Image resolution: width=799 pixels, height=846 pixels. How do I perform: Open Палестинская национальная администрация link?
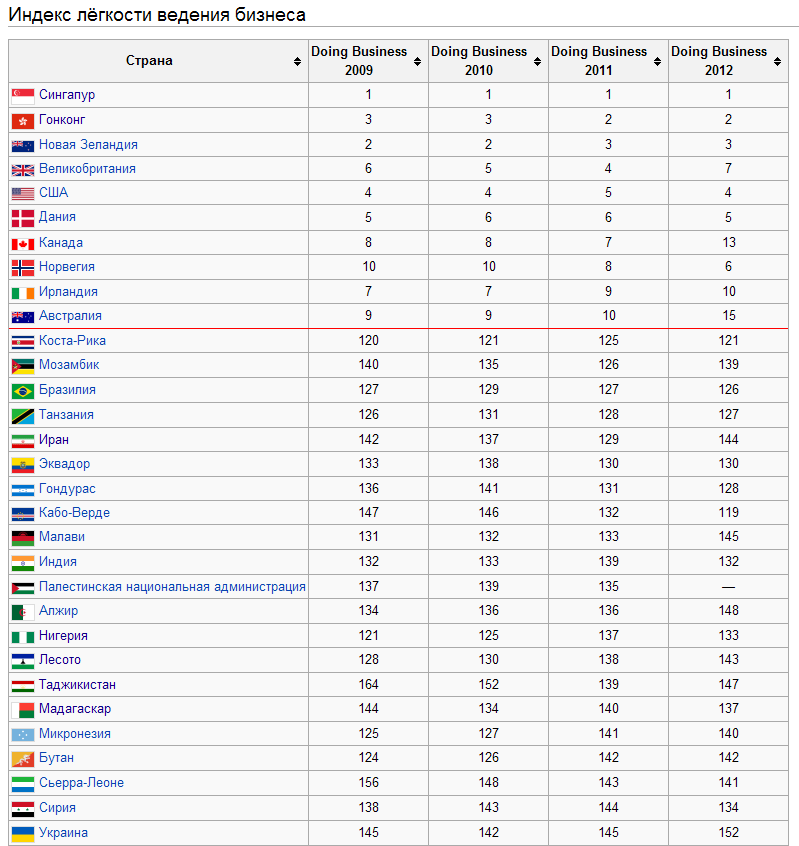pyautogui.click(x=172, y=586)
